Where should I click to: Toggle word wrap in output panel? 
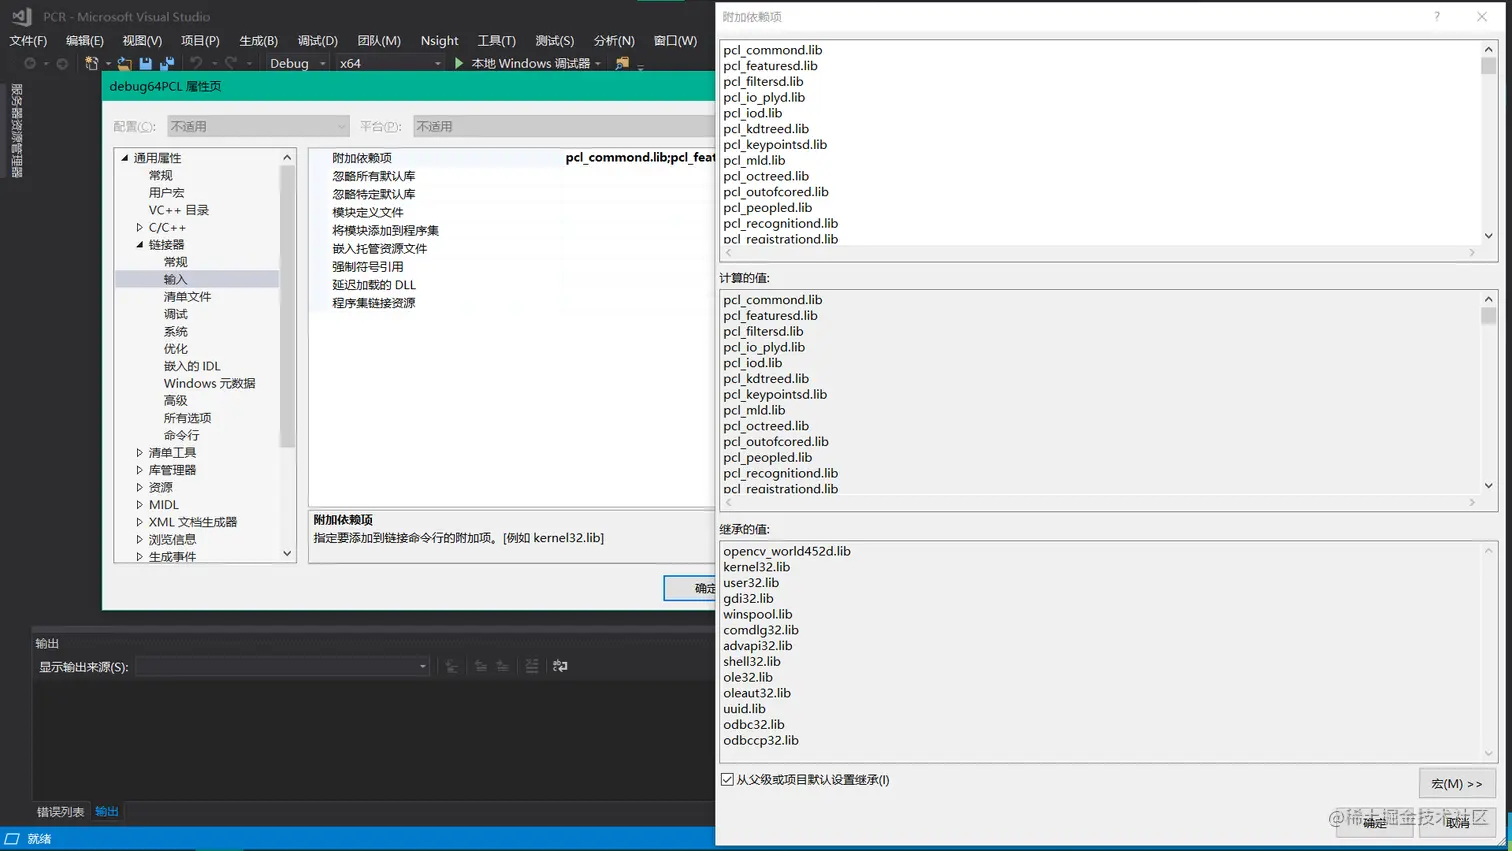pyautogui.click(x=560, y=666)
